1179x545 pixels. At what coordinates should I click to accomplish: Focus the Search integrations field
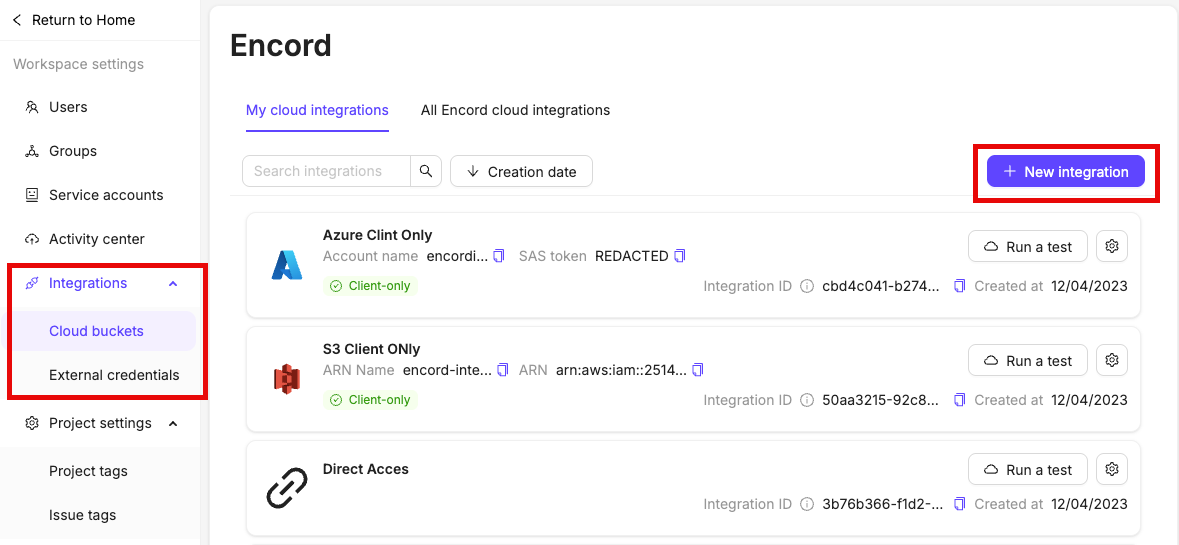[326, 171]
